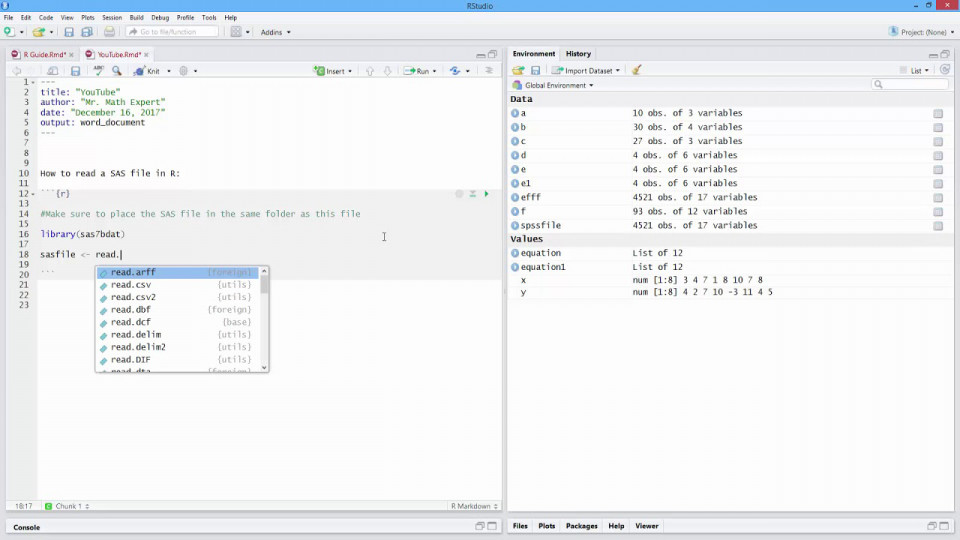Click autocomplete popup scrollbar down arrow

click(264, 368)
